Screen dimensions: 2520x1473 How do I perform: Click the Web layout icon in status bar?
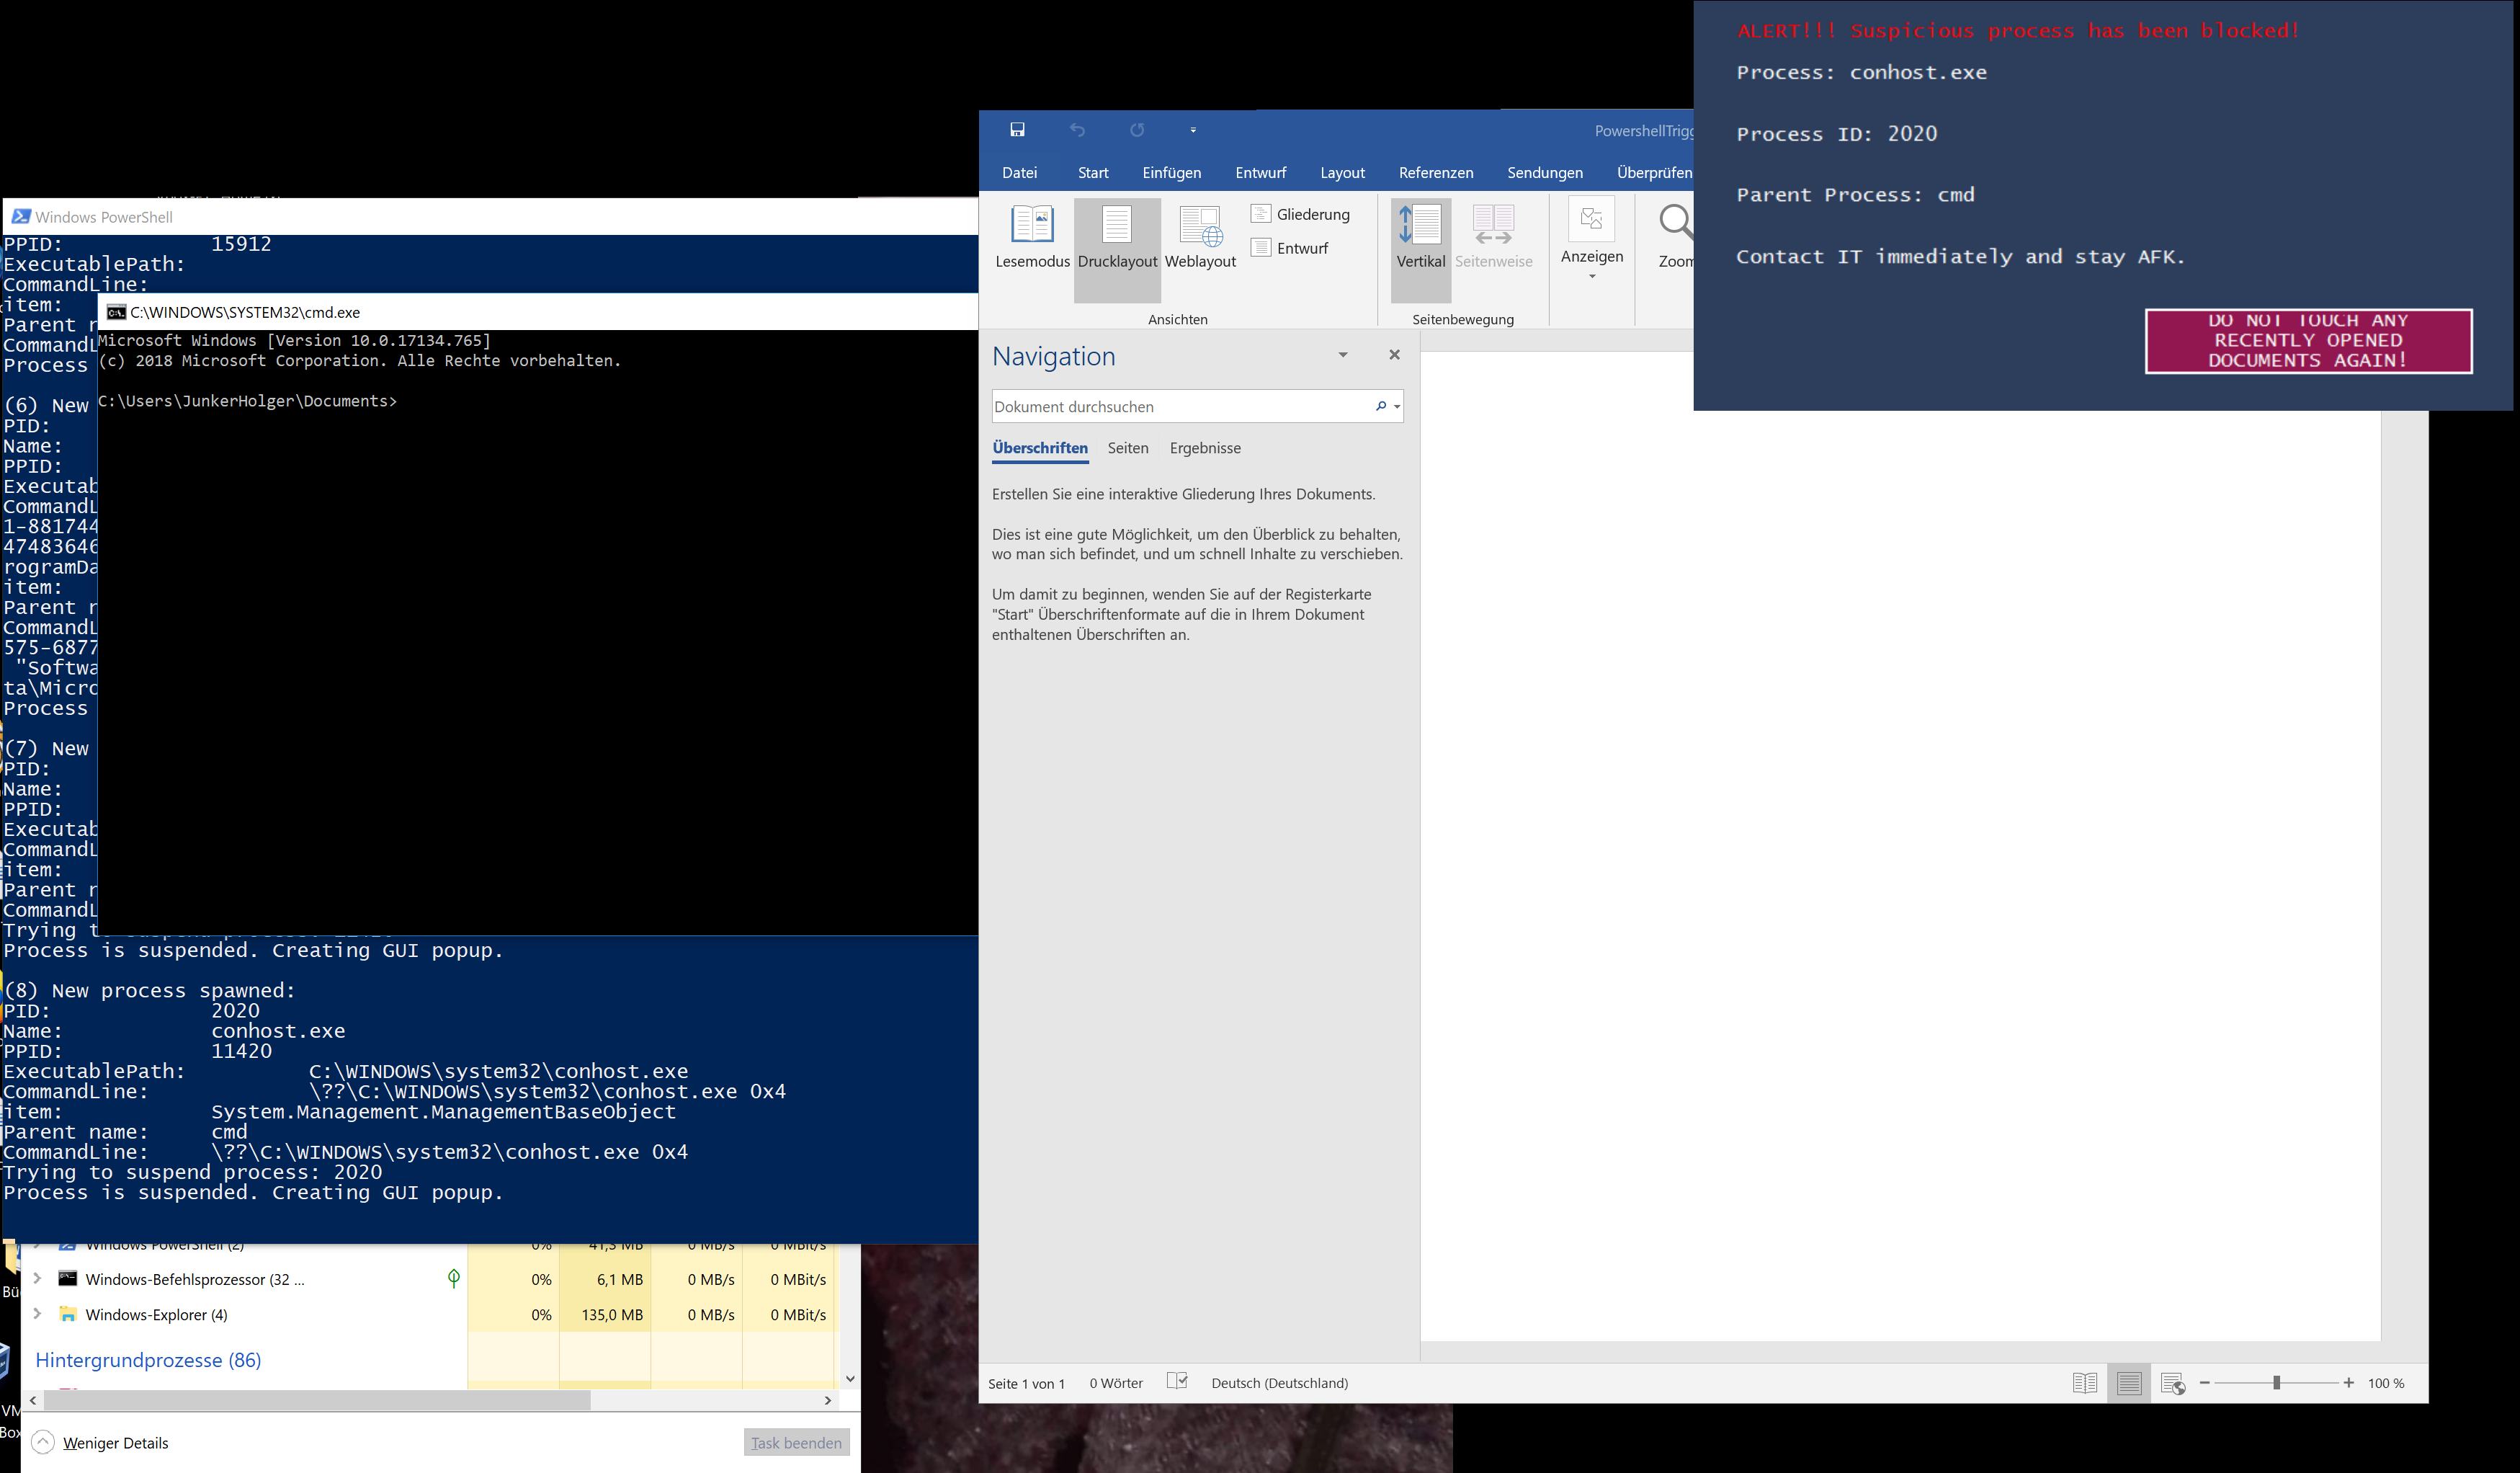pos(2172,1383)
